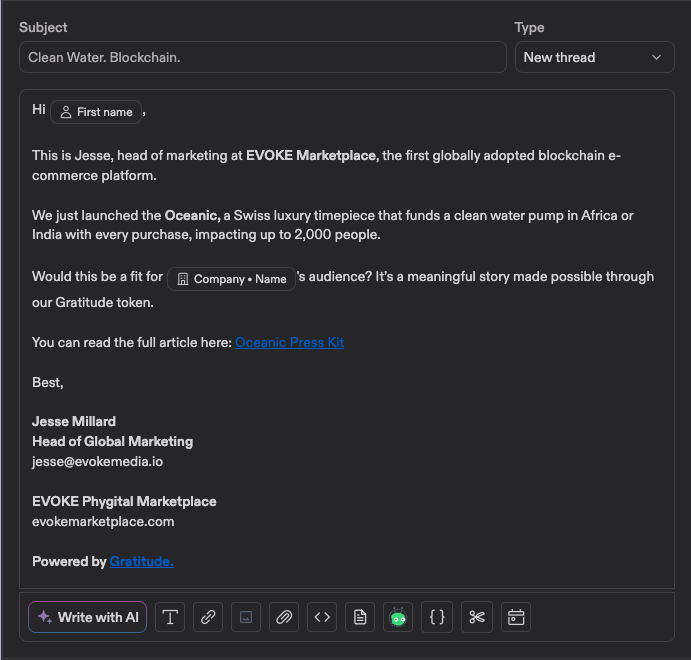Open the Gratitude link in signature
The image size is (691, 660).
(x=141, y=561)
